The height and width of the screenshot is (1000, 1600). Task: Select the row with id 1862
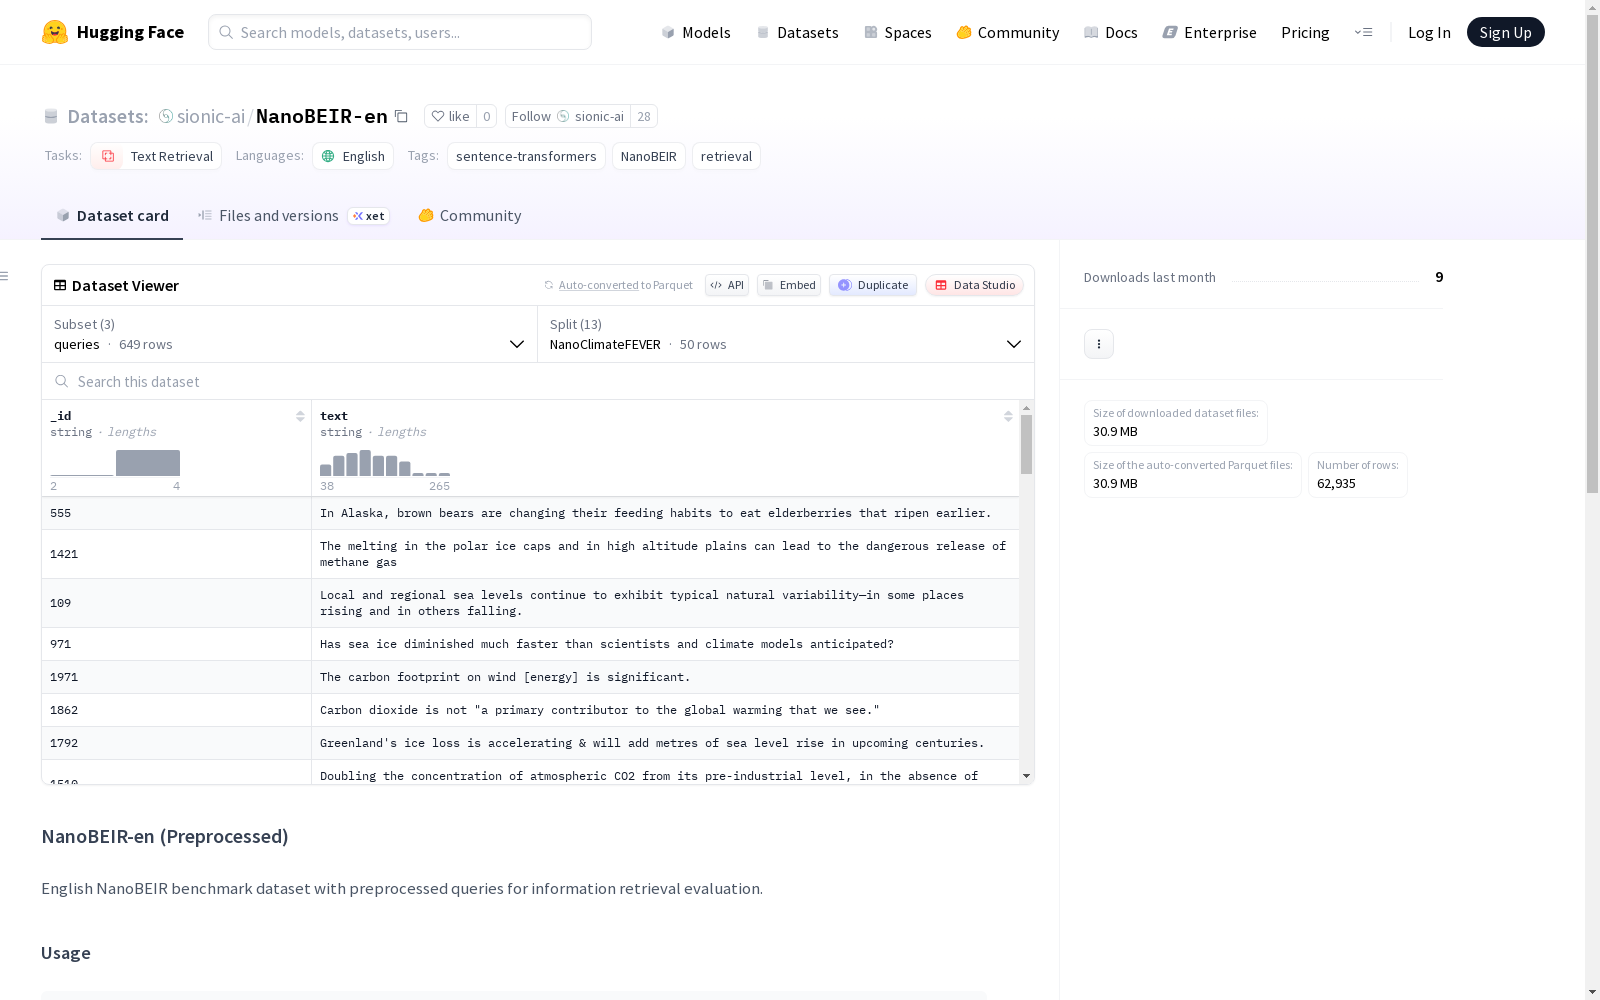pyautogui.click(x=530, y=710)
